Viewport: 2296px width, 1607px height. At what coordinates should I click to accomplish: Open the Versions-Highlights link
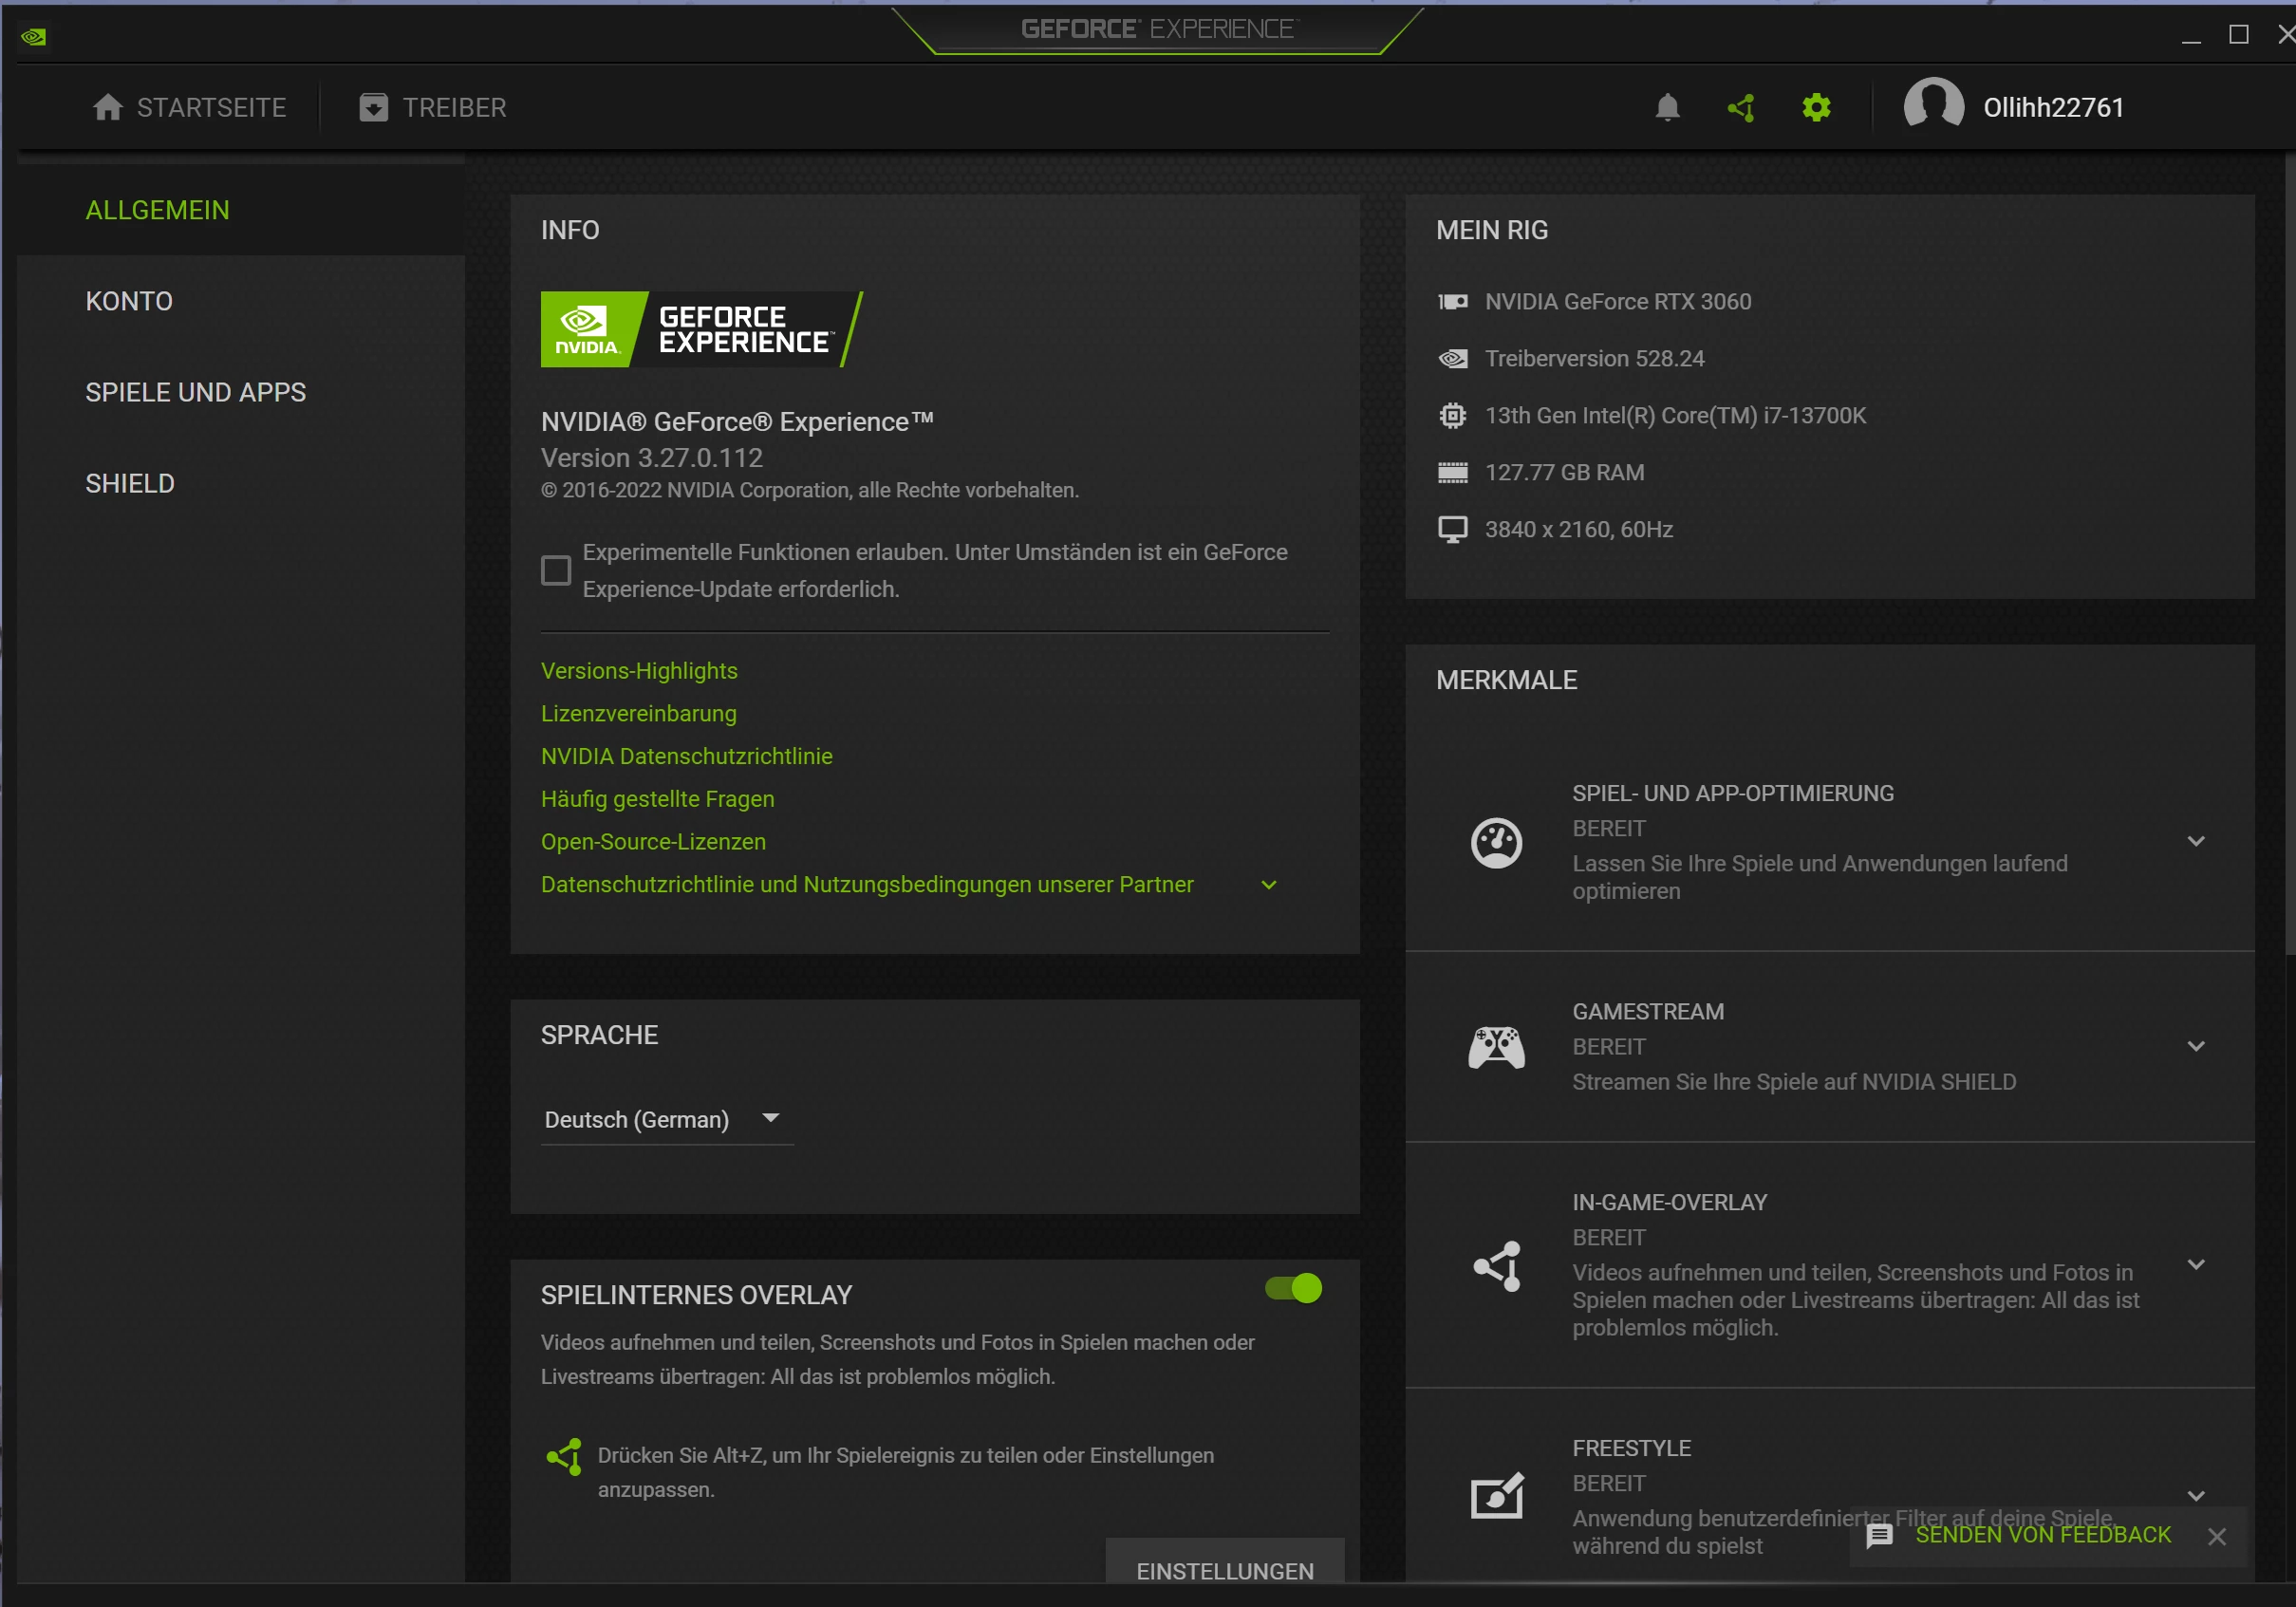tap(639, 671)
